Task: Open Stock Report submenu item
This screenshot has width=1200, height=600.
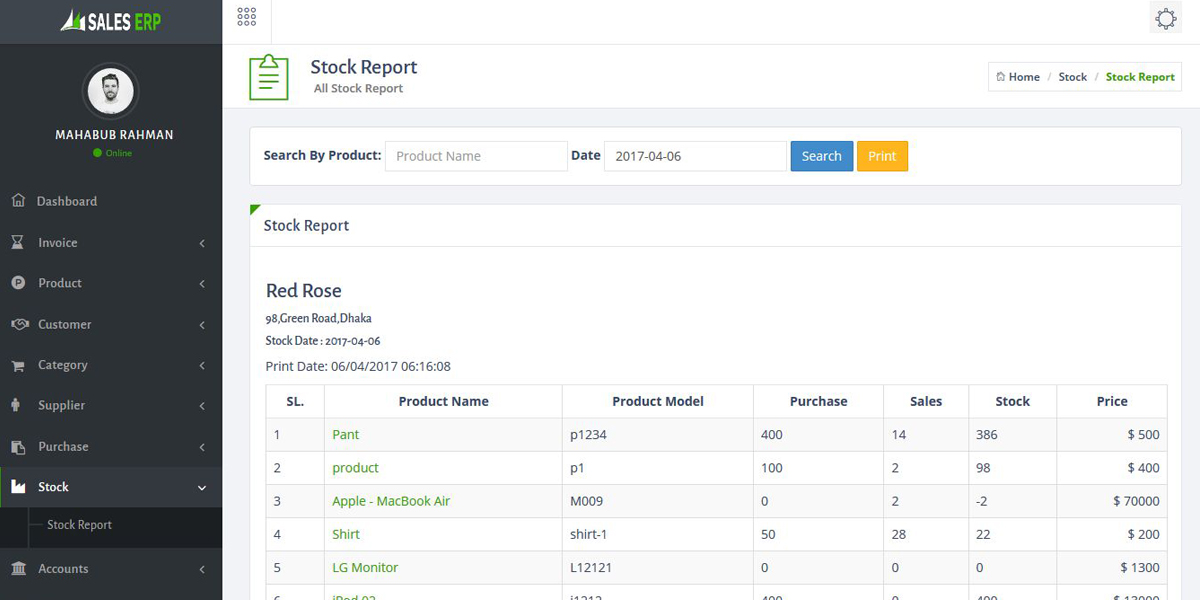Action: [x=79, y=525]
